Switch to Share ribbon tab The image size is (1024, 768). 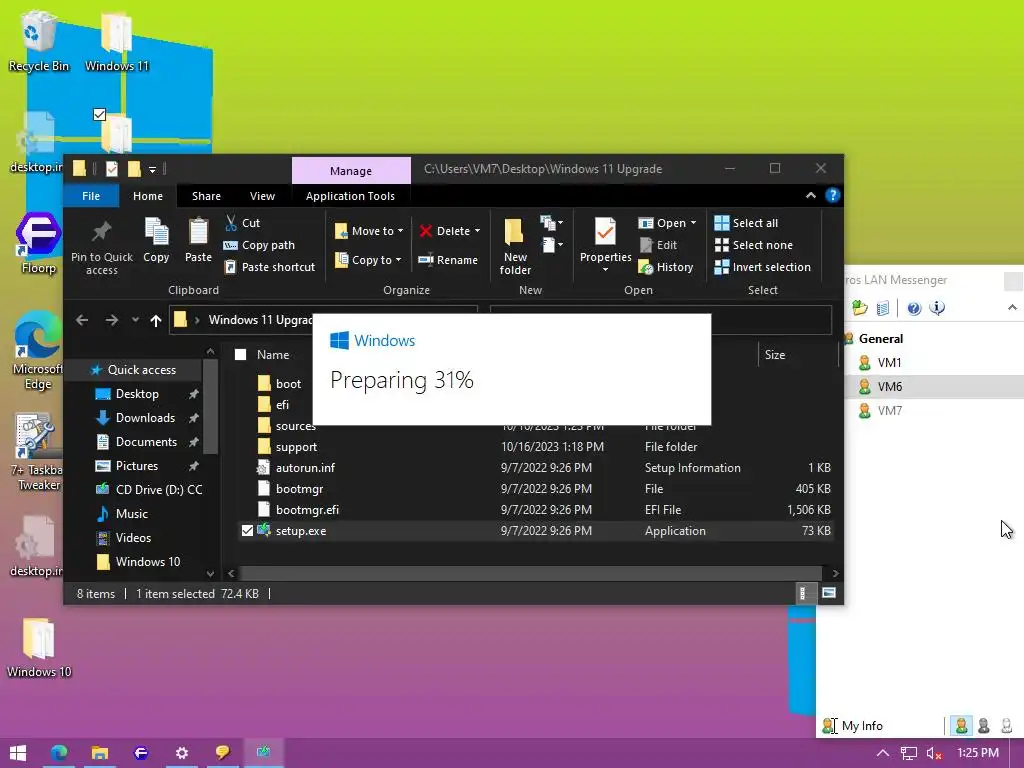coord(206,196)
